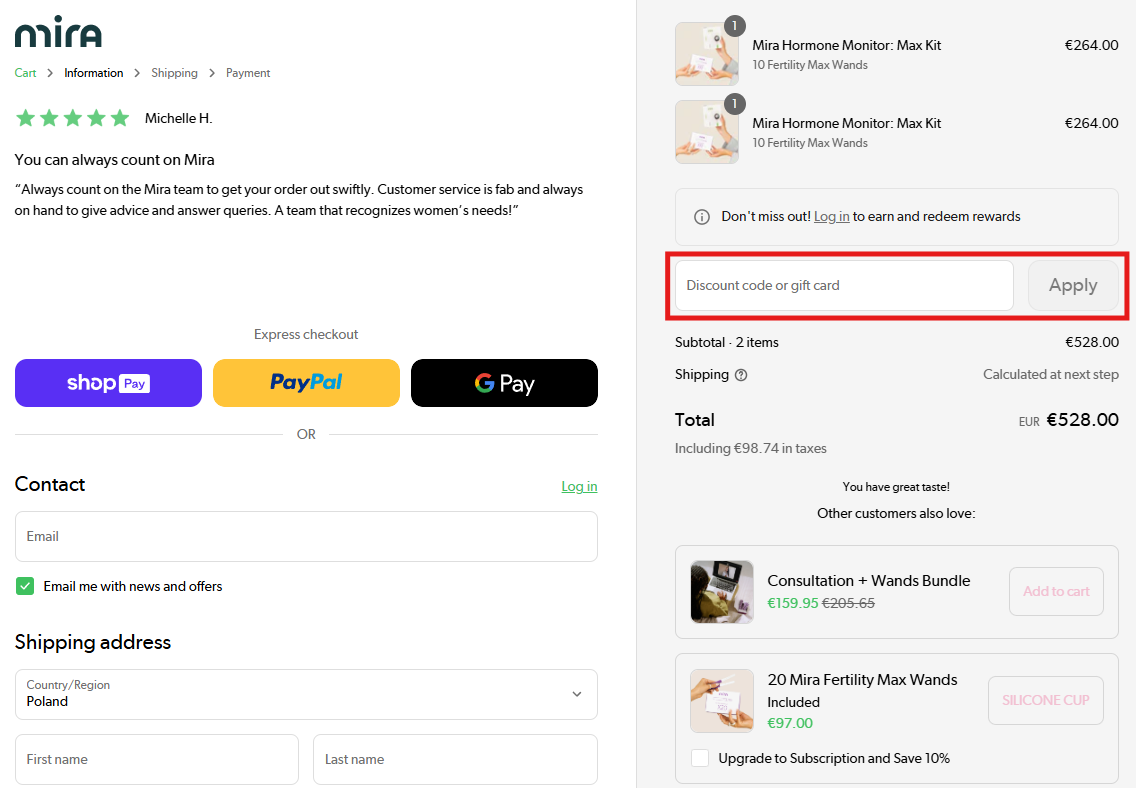Go back to Cart breadcrumb
Viewport: 1136px width, 788px height.
(26, 73)
